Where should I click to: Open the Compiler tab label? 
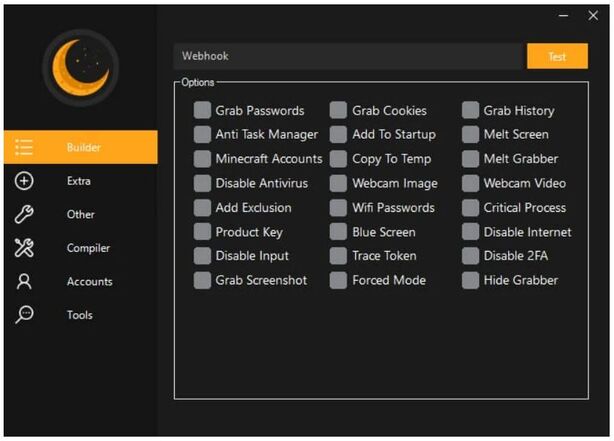click(88, 248)
